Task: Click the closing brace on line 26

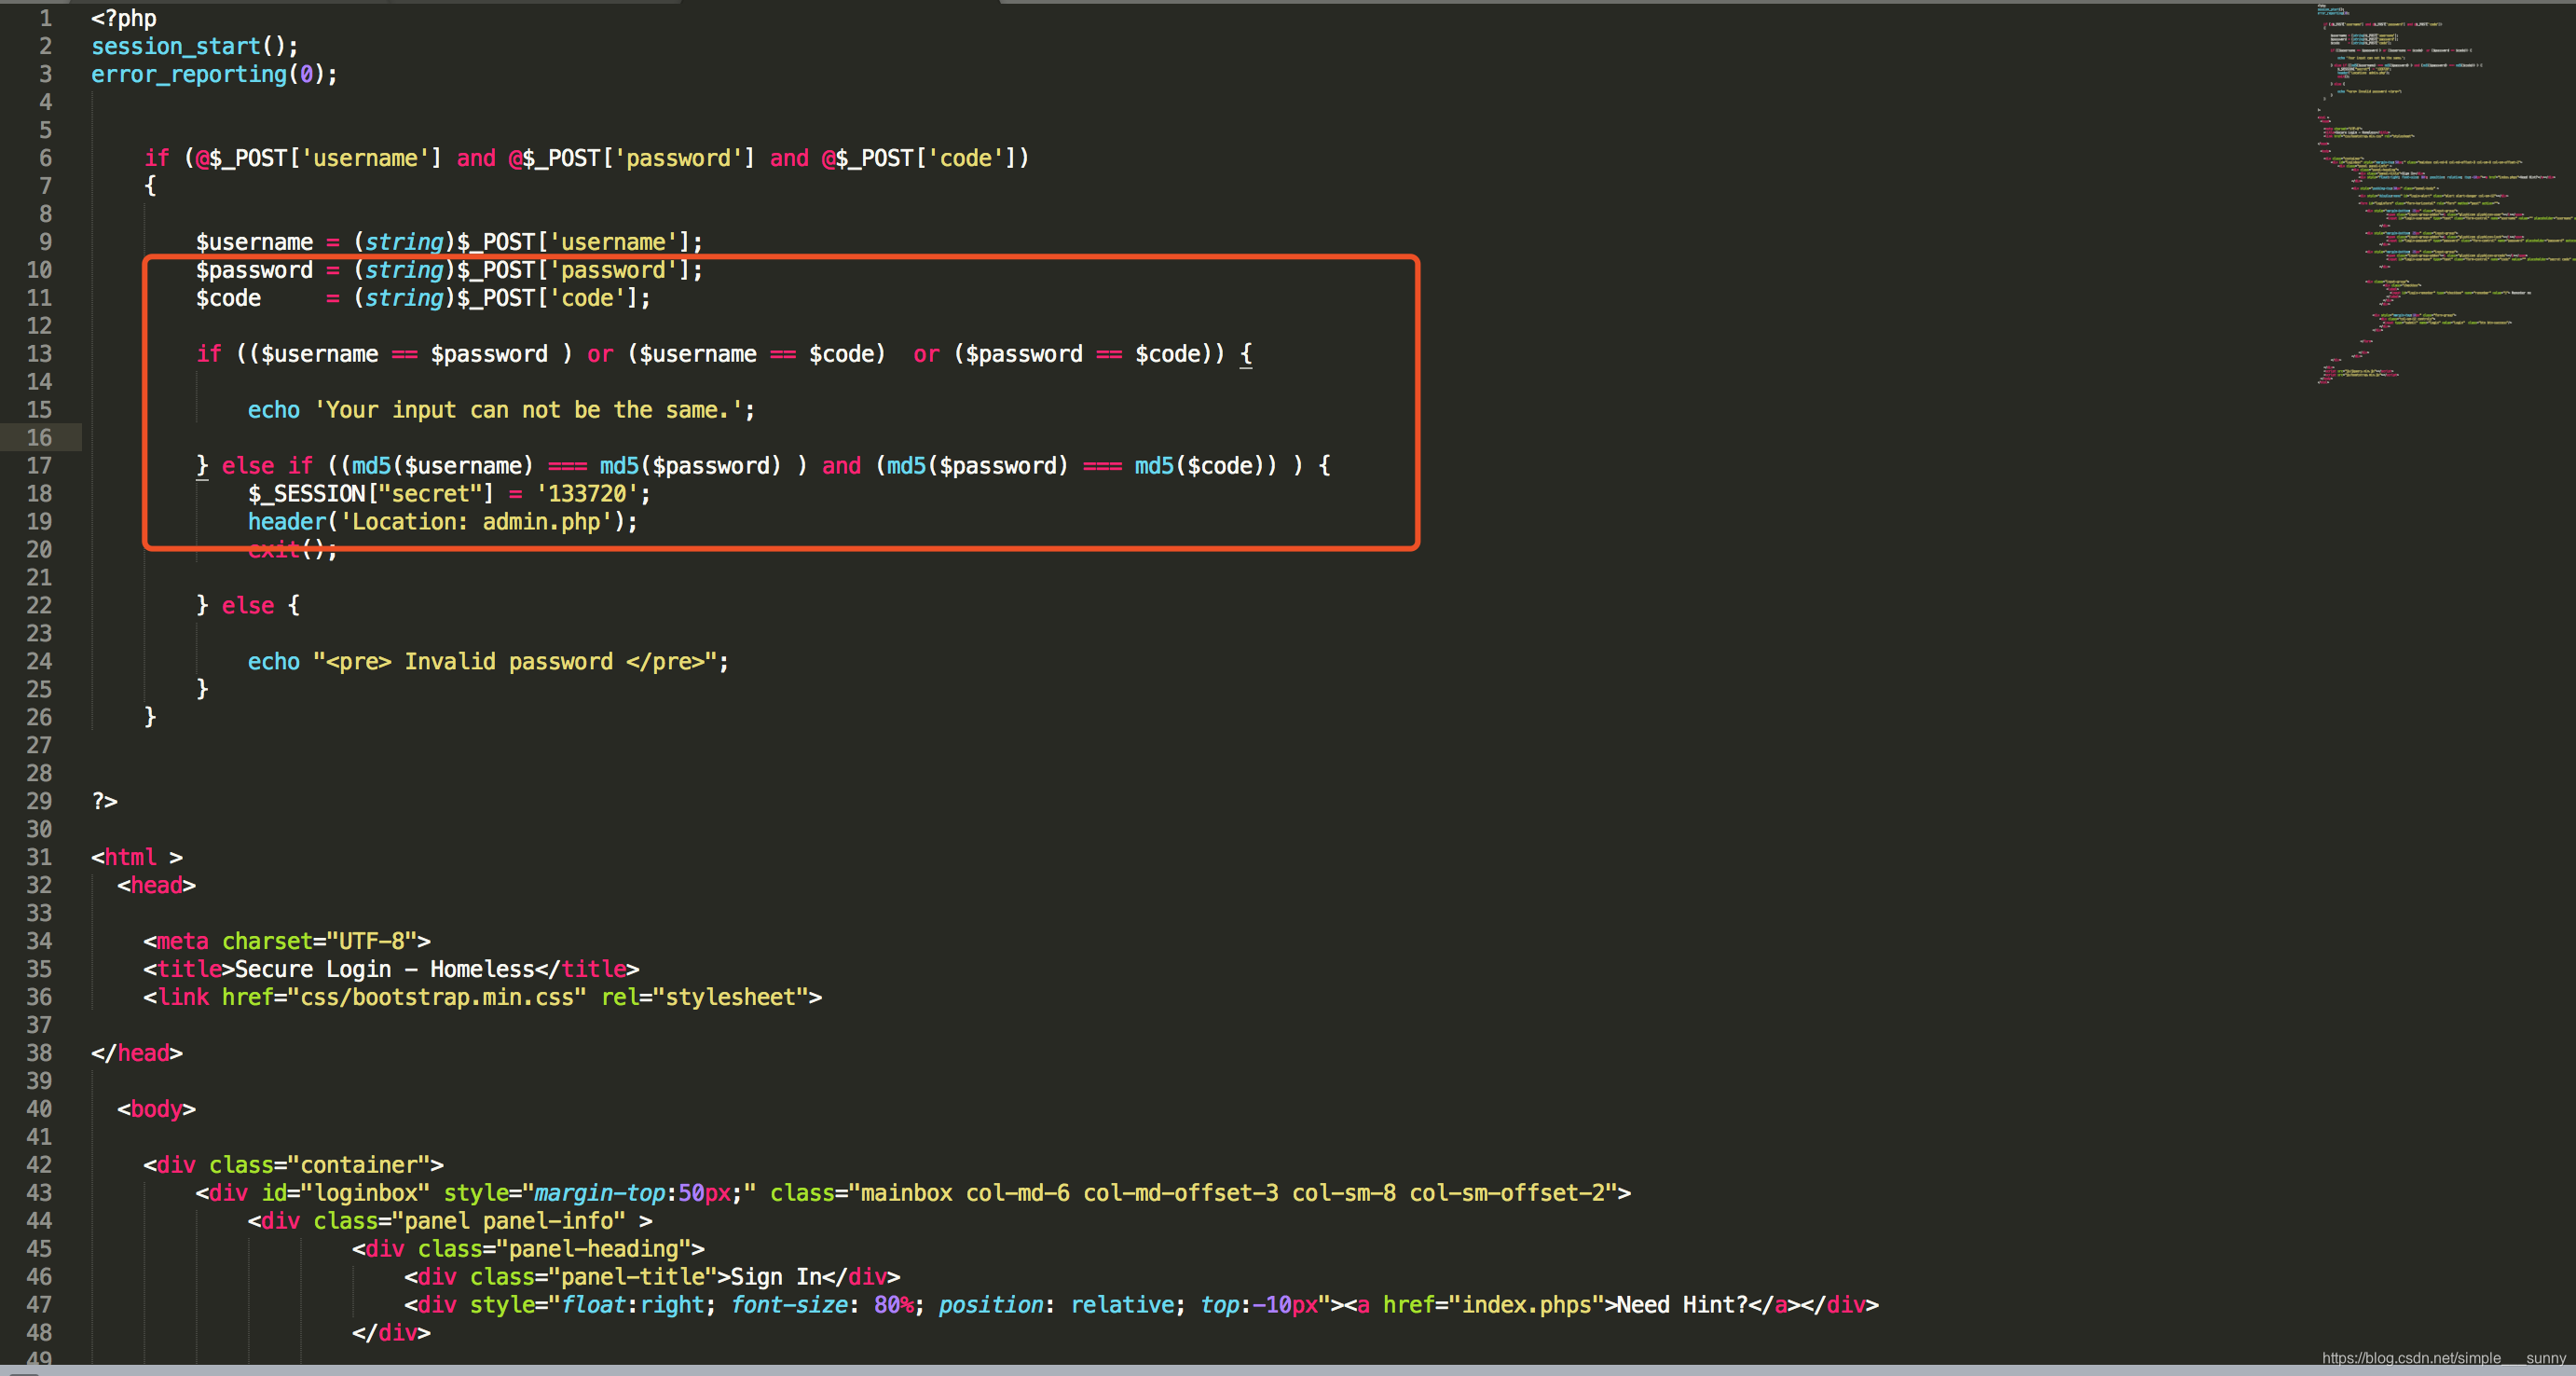Action: coord(150,717)
